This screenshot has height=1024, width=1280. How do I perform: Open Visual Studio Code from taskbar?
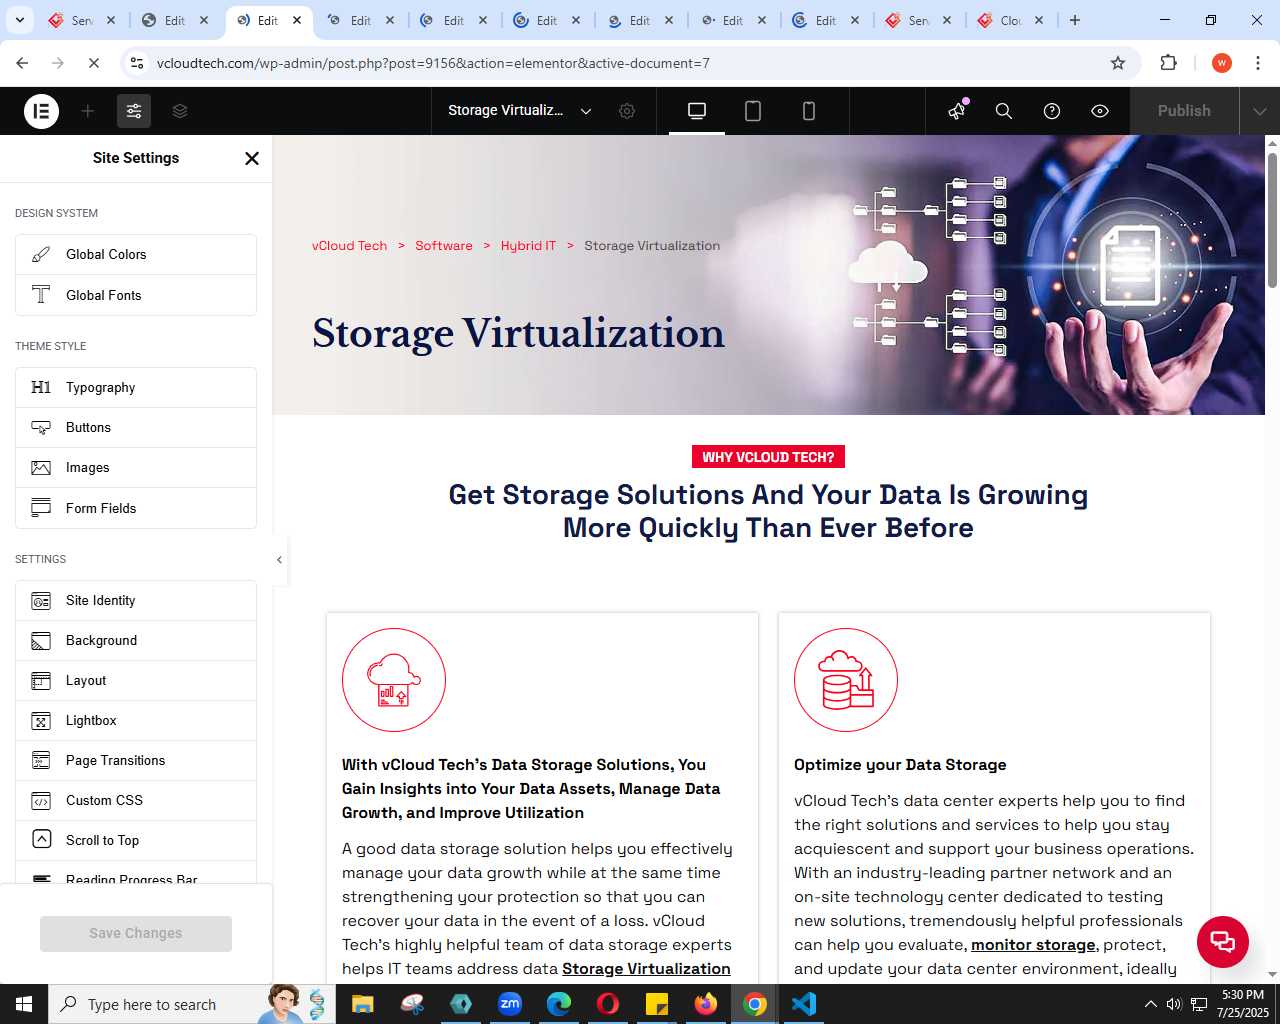804,1004
